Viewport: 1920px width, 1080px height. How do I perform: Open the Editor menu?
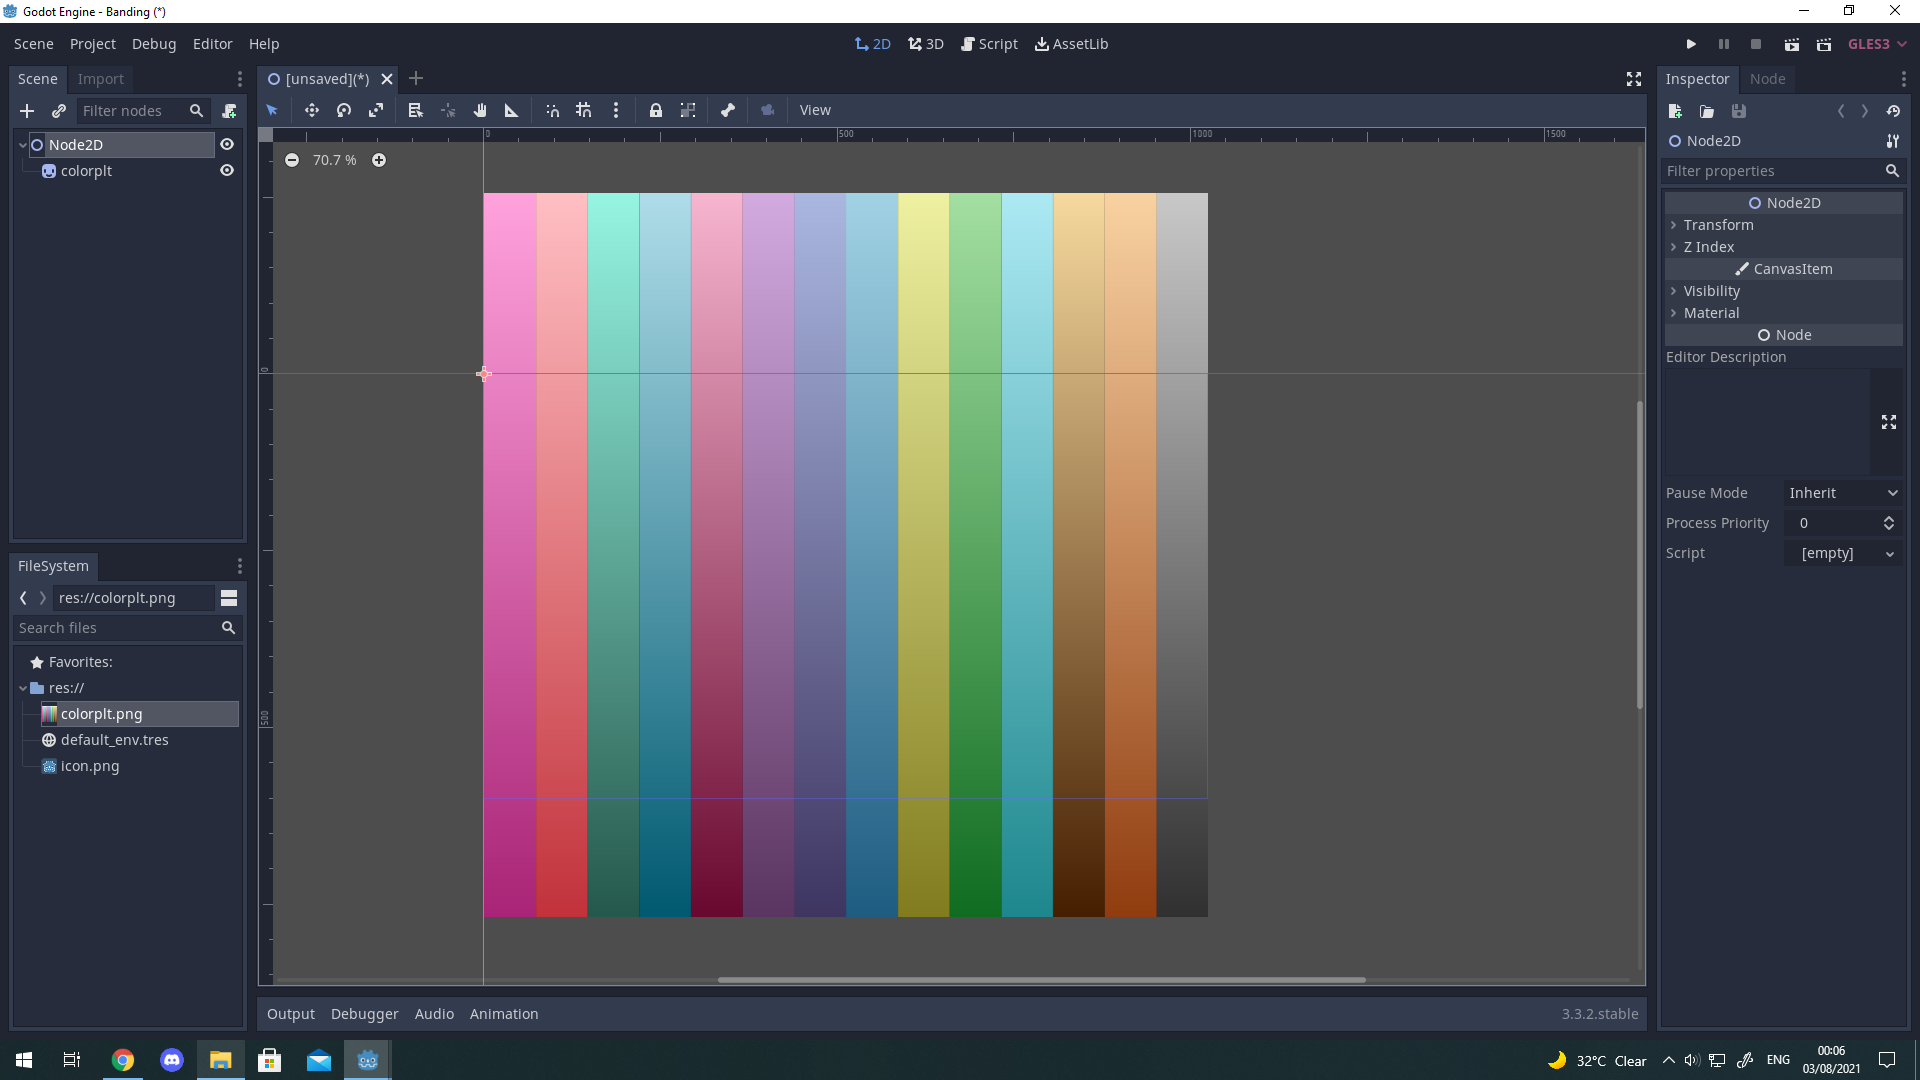tap(212, 44)
